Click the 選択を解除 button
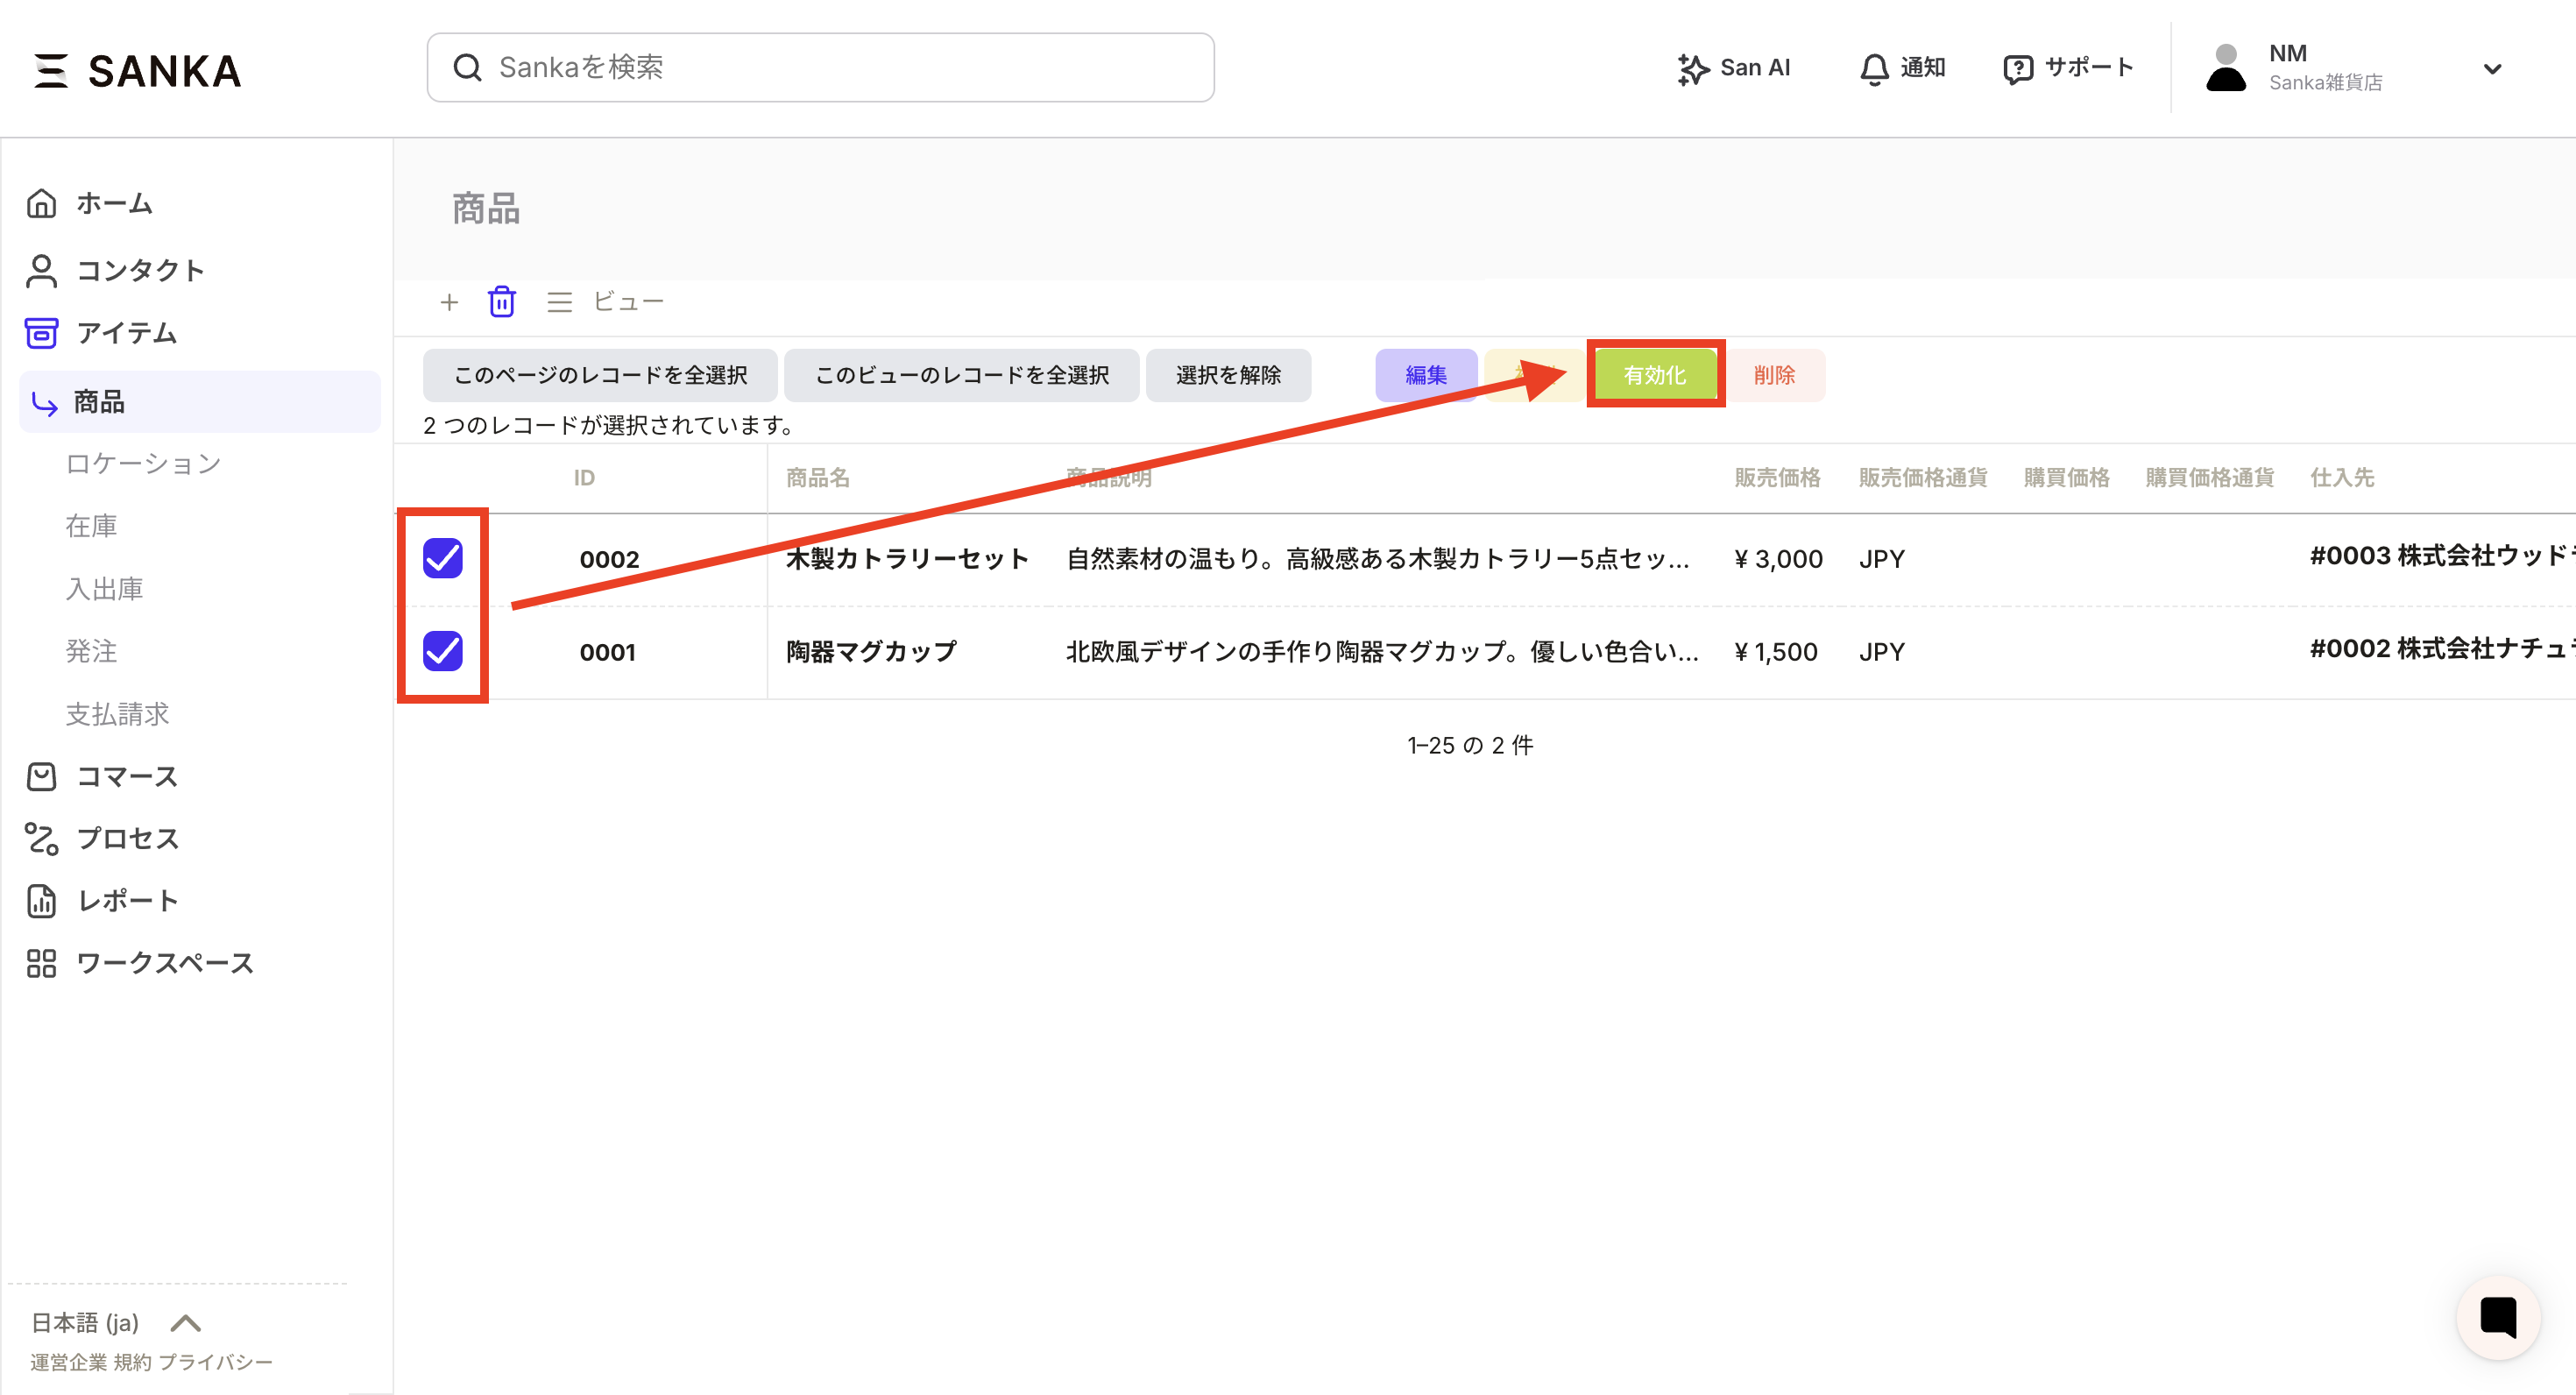The image size is (2576, 1395). tap(1227, 375)
